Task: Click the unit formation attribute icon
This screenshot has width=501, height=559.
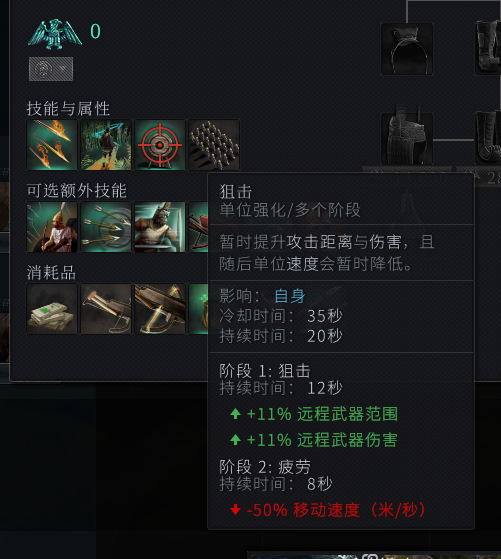Action: 214,145
